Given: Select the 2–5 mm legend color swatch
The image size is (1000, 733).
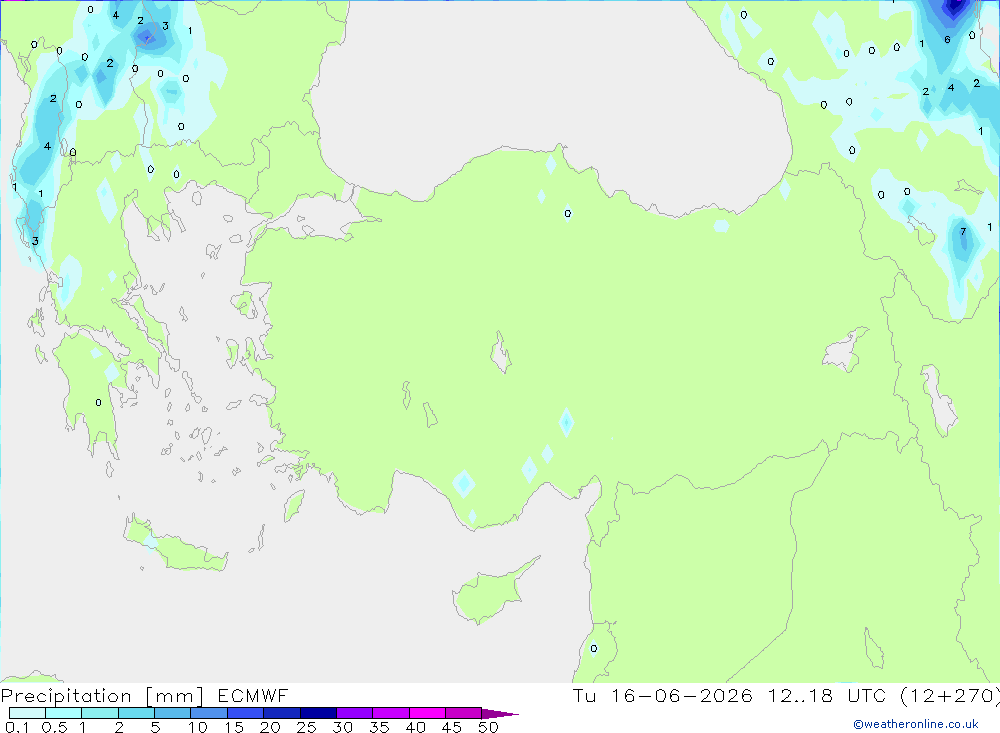Looking at the screenshot, I should coord(136,713).
